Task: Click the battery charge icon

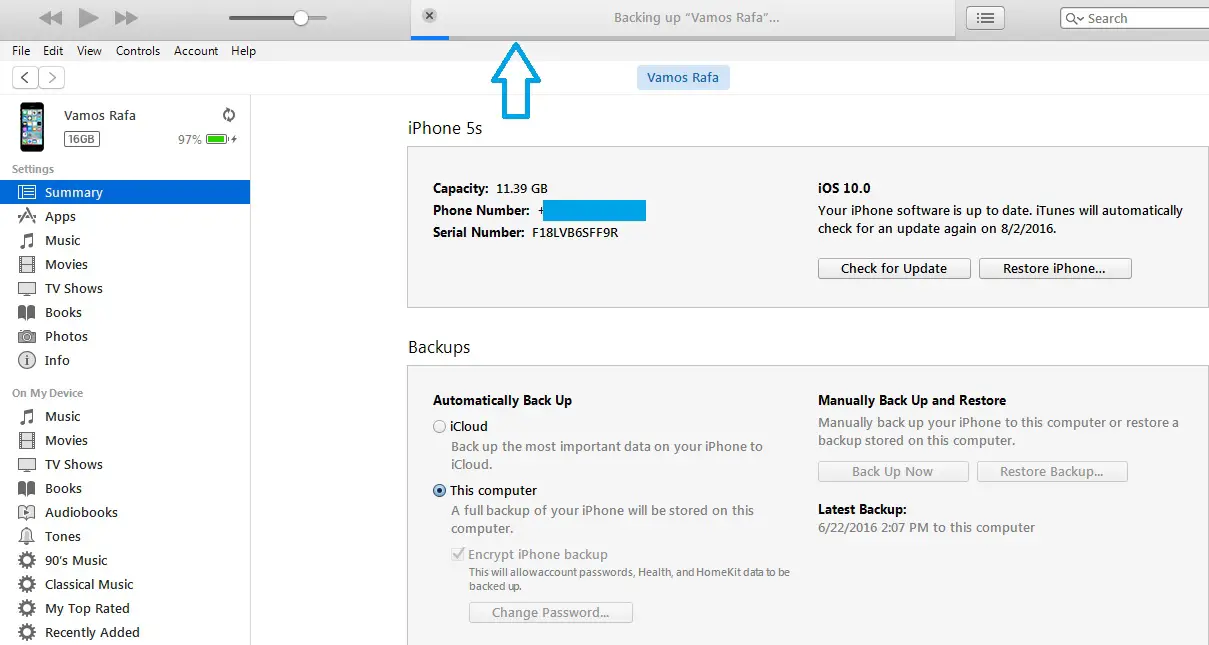Action: (220, 139)
